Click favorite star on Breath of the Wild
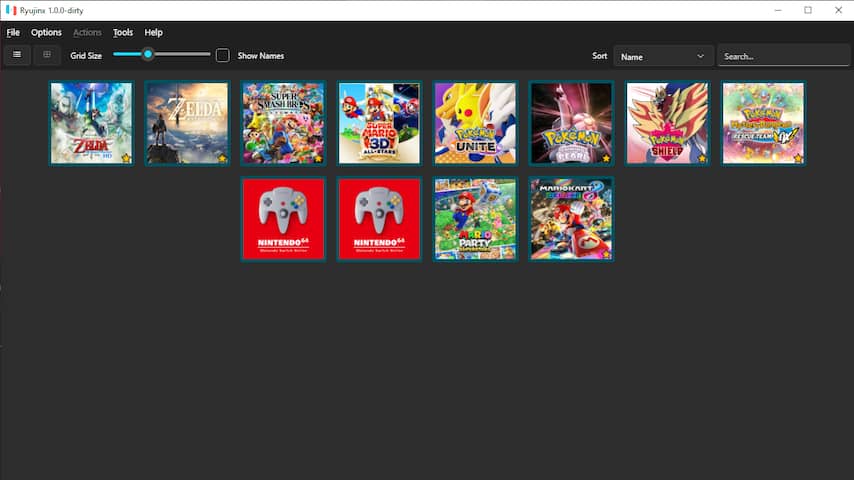 pos(222,159)
